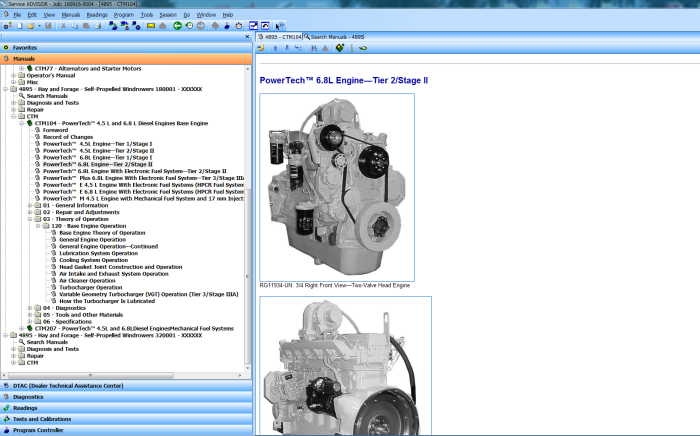Viewport: 700px width, 436px height.
Task: Switch to Search Manuals - 4895 tab
Action: pyautogui.click(x=334, y=37)
